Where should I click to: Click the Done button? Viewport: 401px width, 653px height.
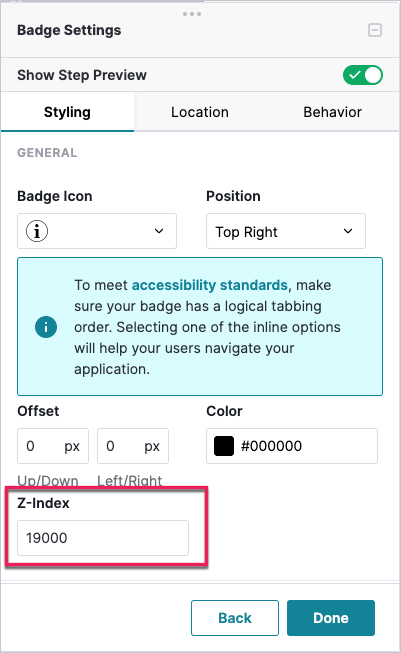331,618
